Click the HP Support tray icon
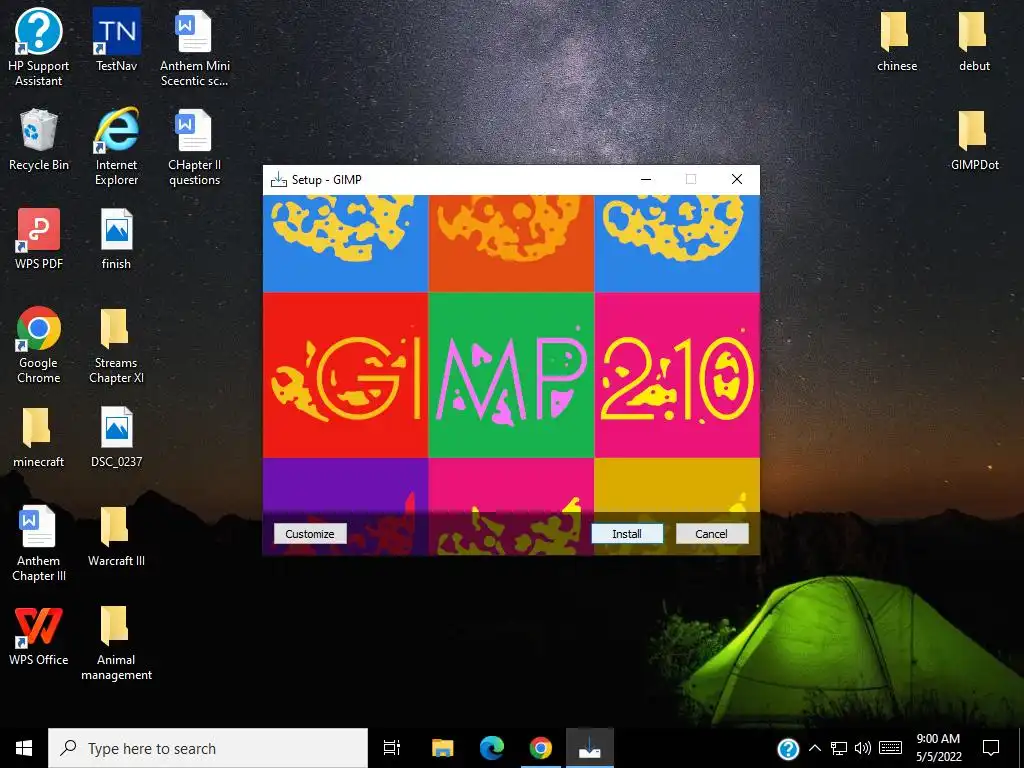The height and width of the screenshot is (768, 1024). pyautogui.click(x=788, y=748)
